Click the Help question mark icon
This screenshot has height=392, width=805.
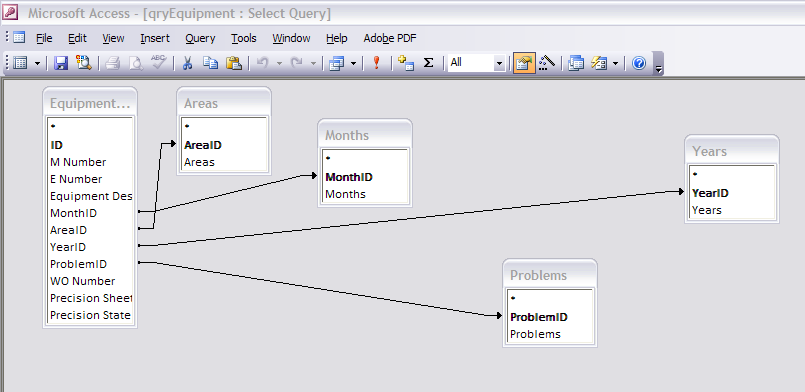[639, 63]
